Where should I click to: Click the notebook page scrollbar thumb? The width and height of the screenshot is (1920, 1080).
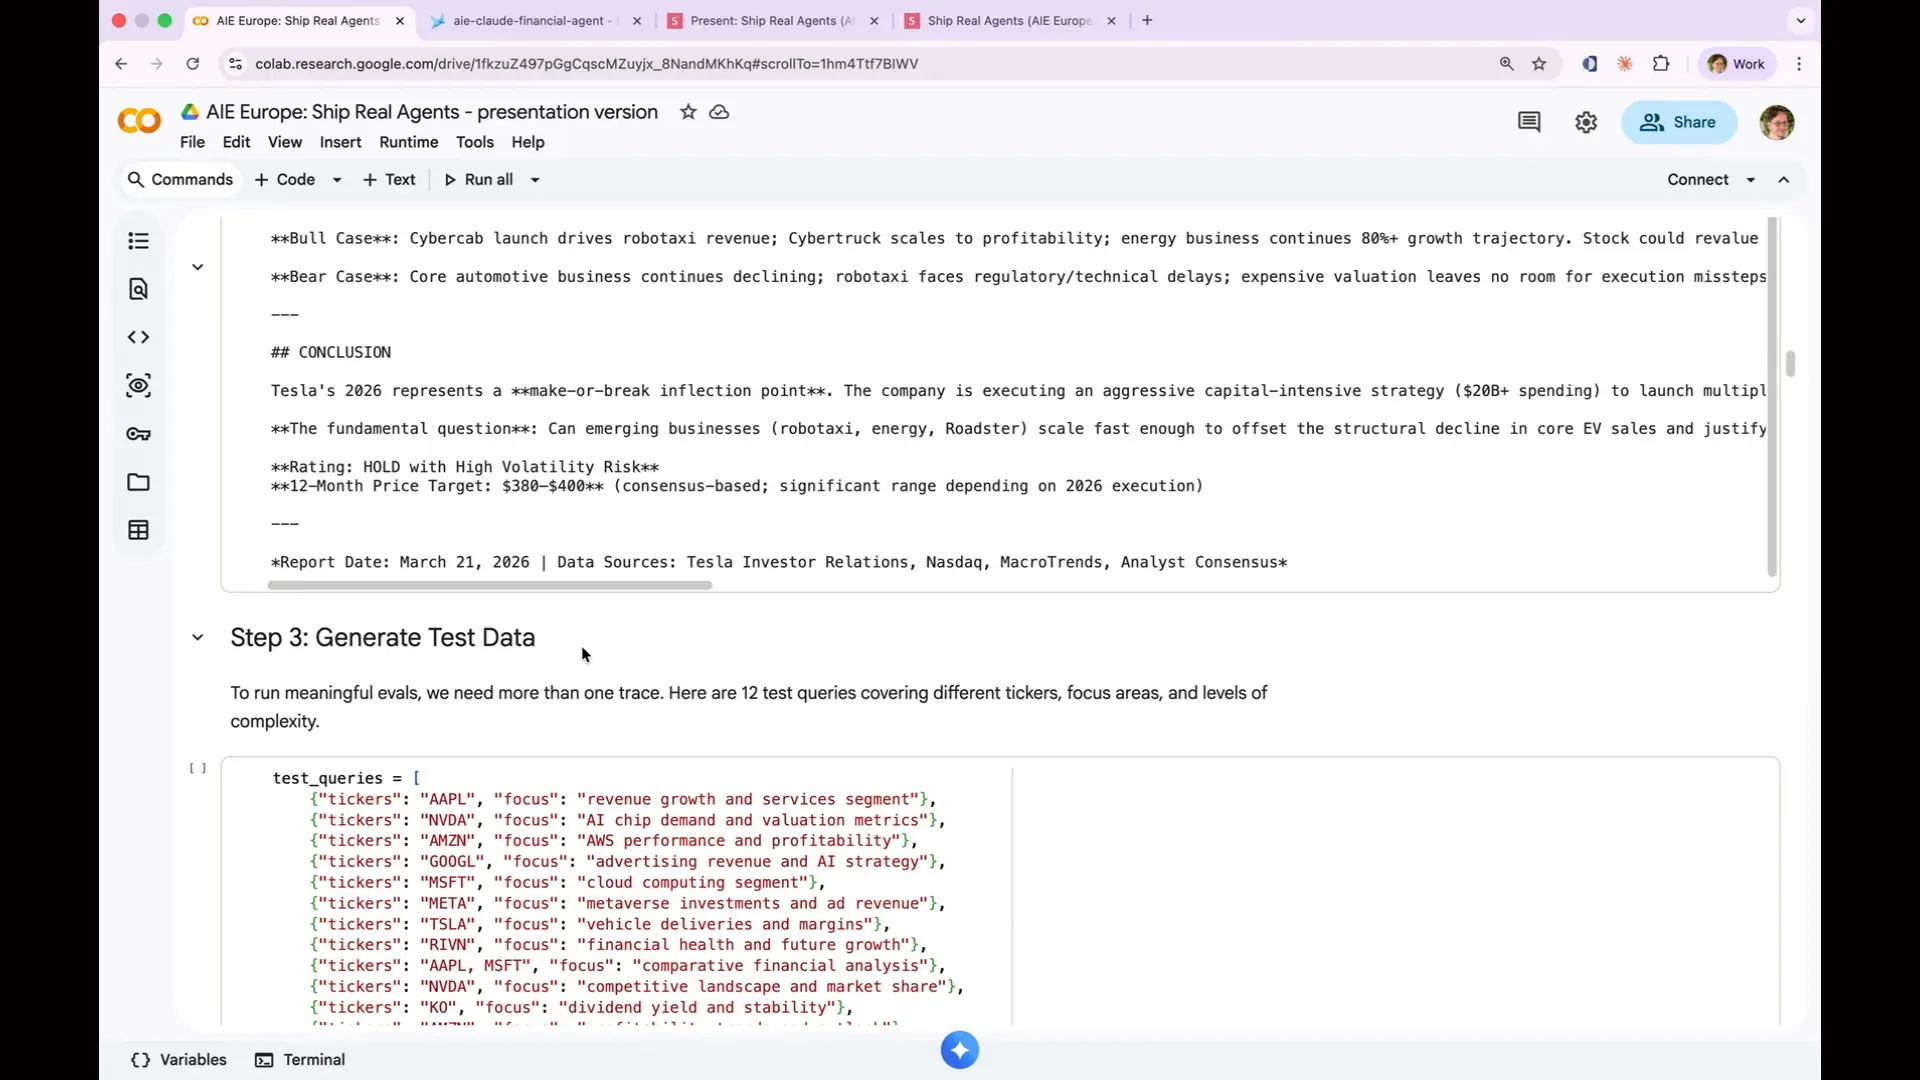[x=1791, y=364]
